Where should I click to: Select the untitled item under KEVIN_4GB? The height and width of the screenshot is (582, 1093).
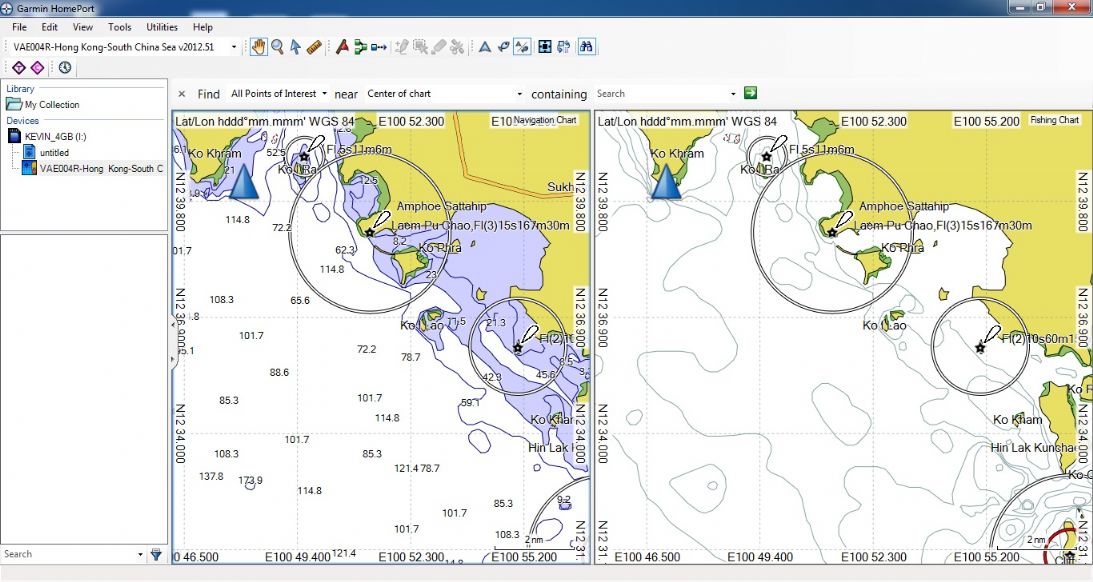tap(54, 152)
